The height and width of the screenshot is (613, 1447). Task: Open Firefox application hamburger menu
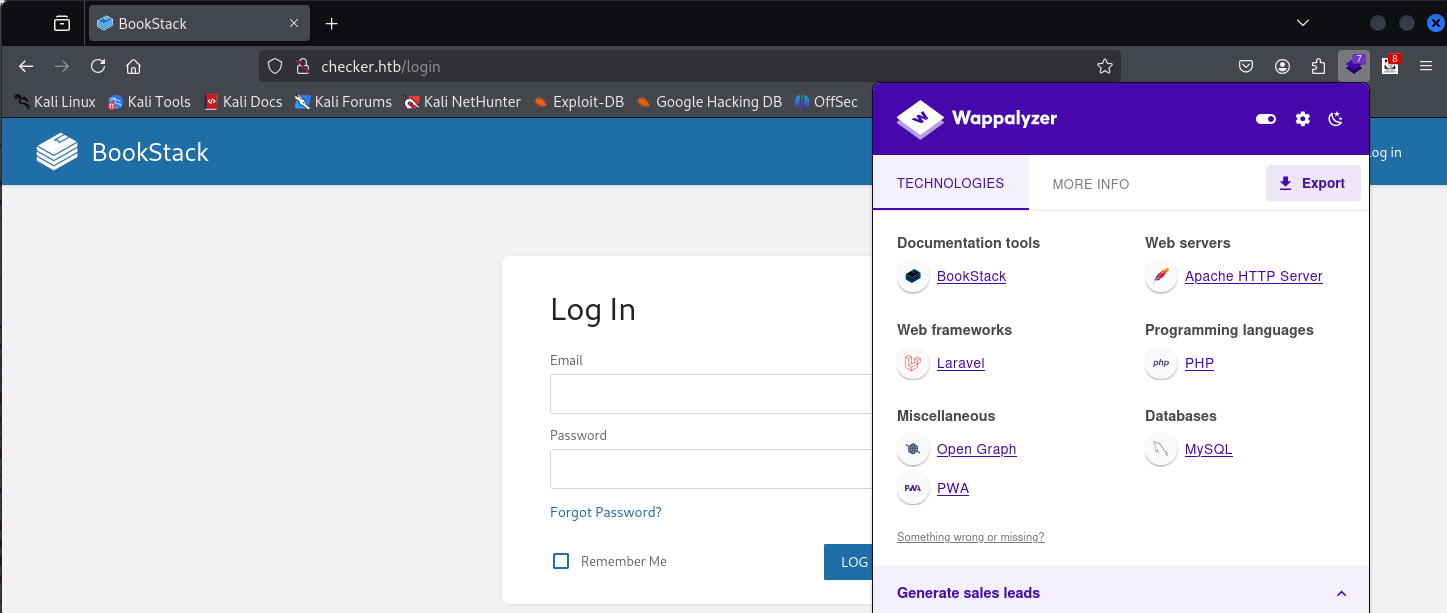coord(1426,66)
